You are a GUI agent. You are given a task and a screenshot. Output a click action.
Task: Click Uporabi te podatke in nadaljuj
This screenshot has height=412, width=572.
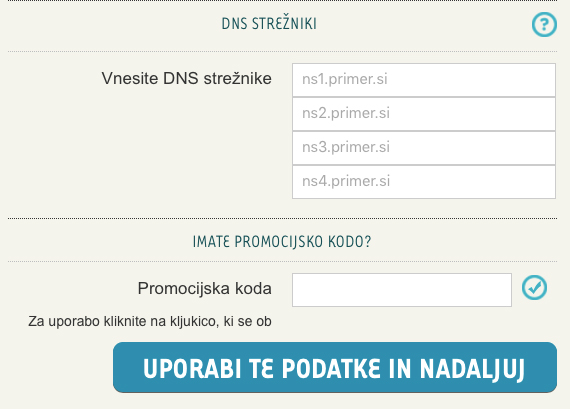(335, 367)
